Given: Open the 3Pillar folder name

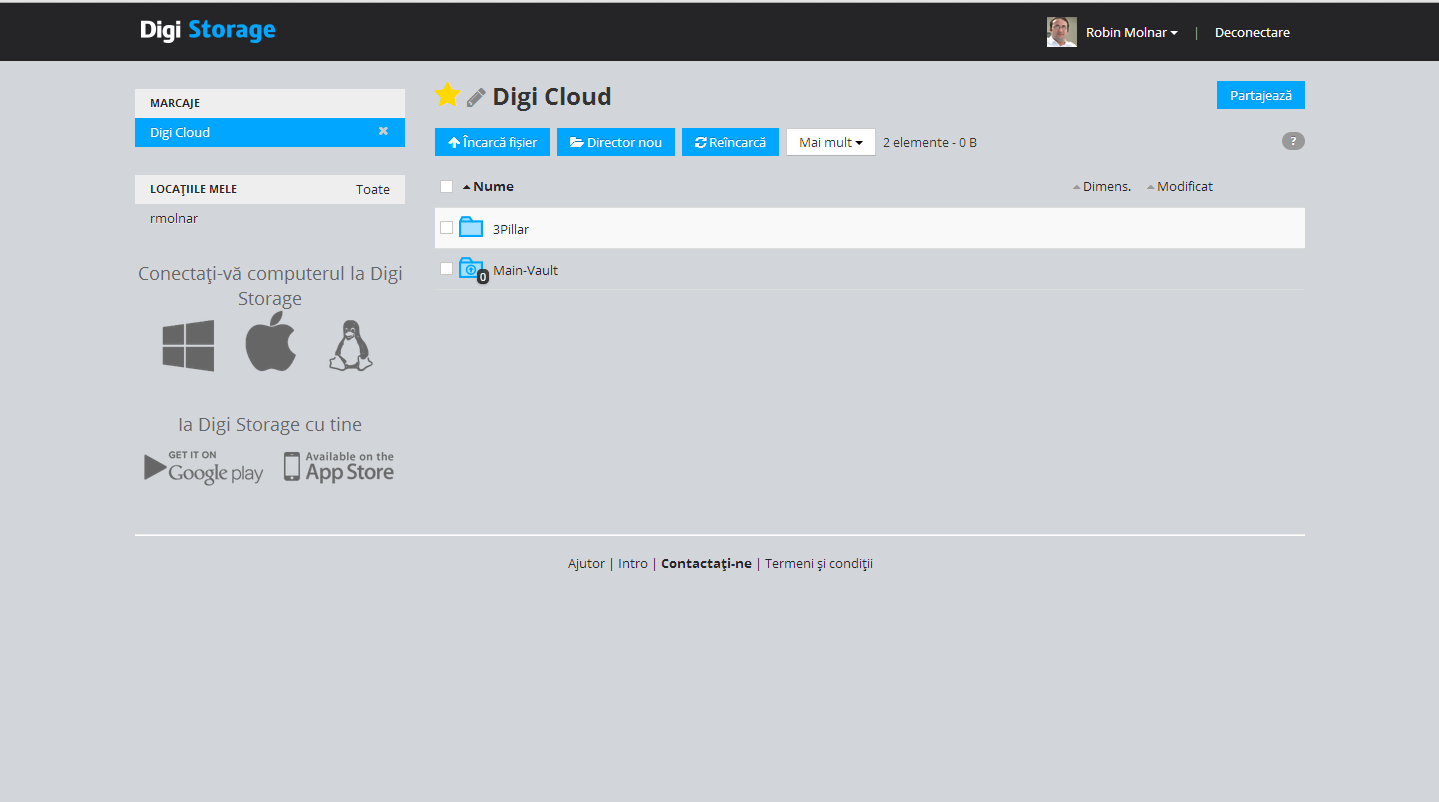Looking at the screenshot, I should [x=511, y=229].
